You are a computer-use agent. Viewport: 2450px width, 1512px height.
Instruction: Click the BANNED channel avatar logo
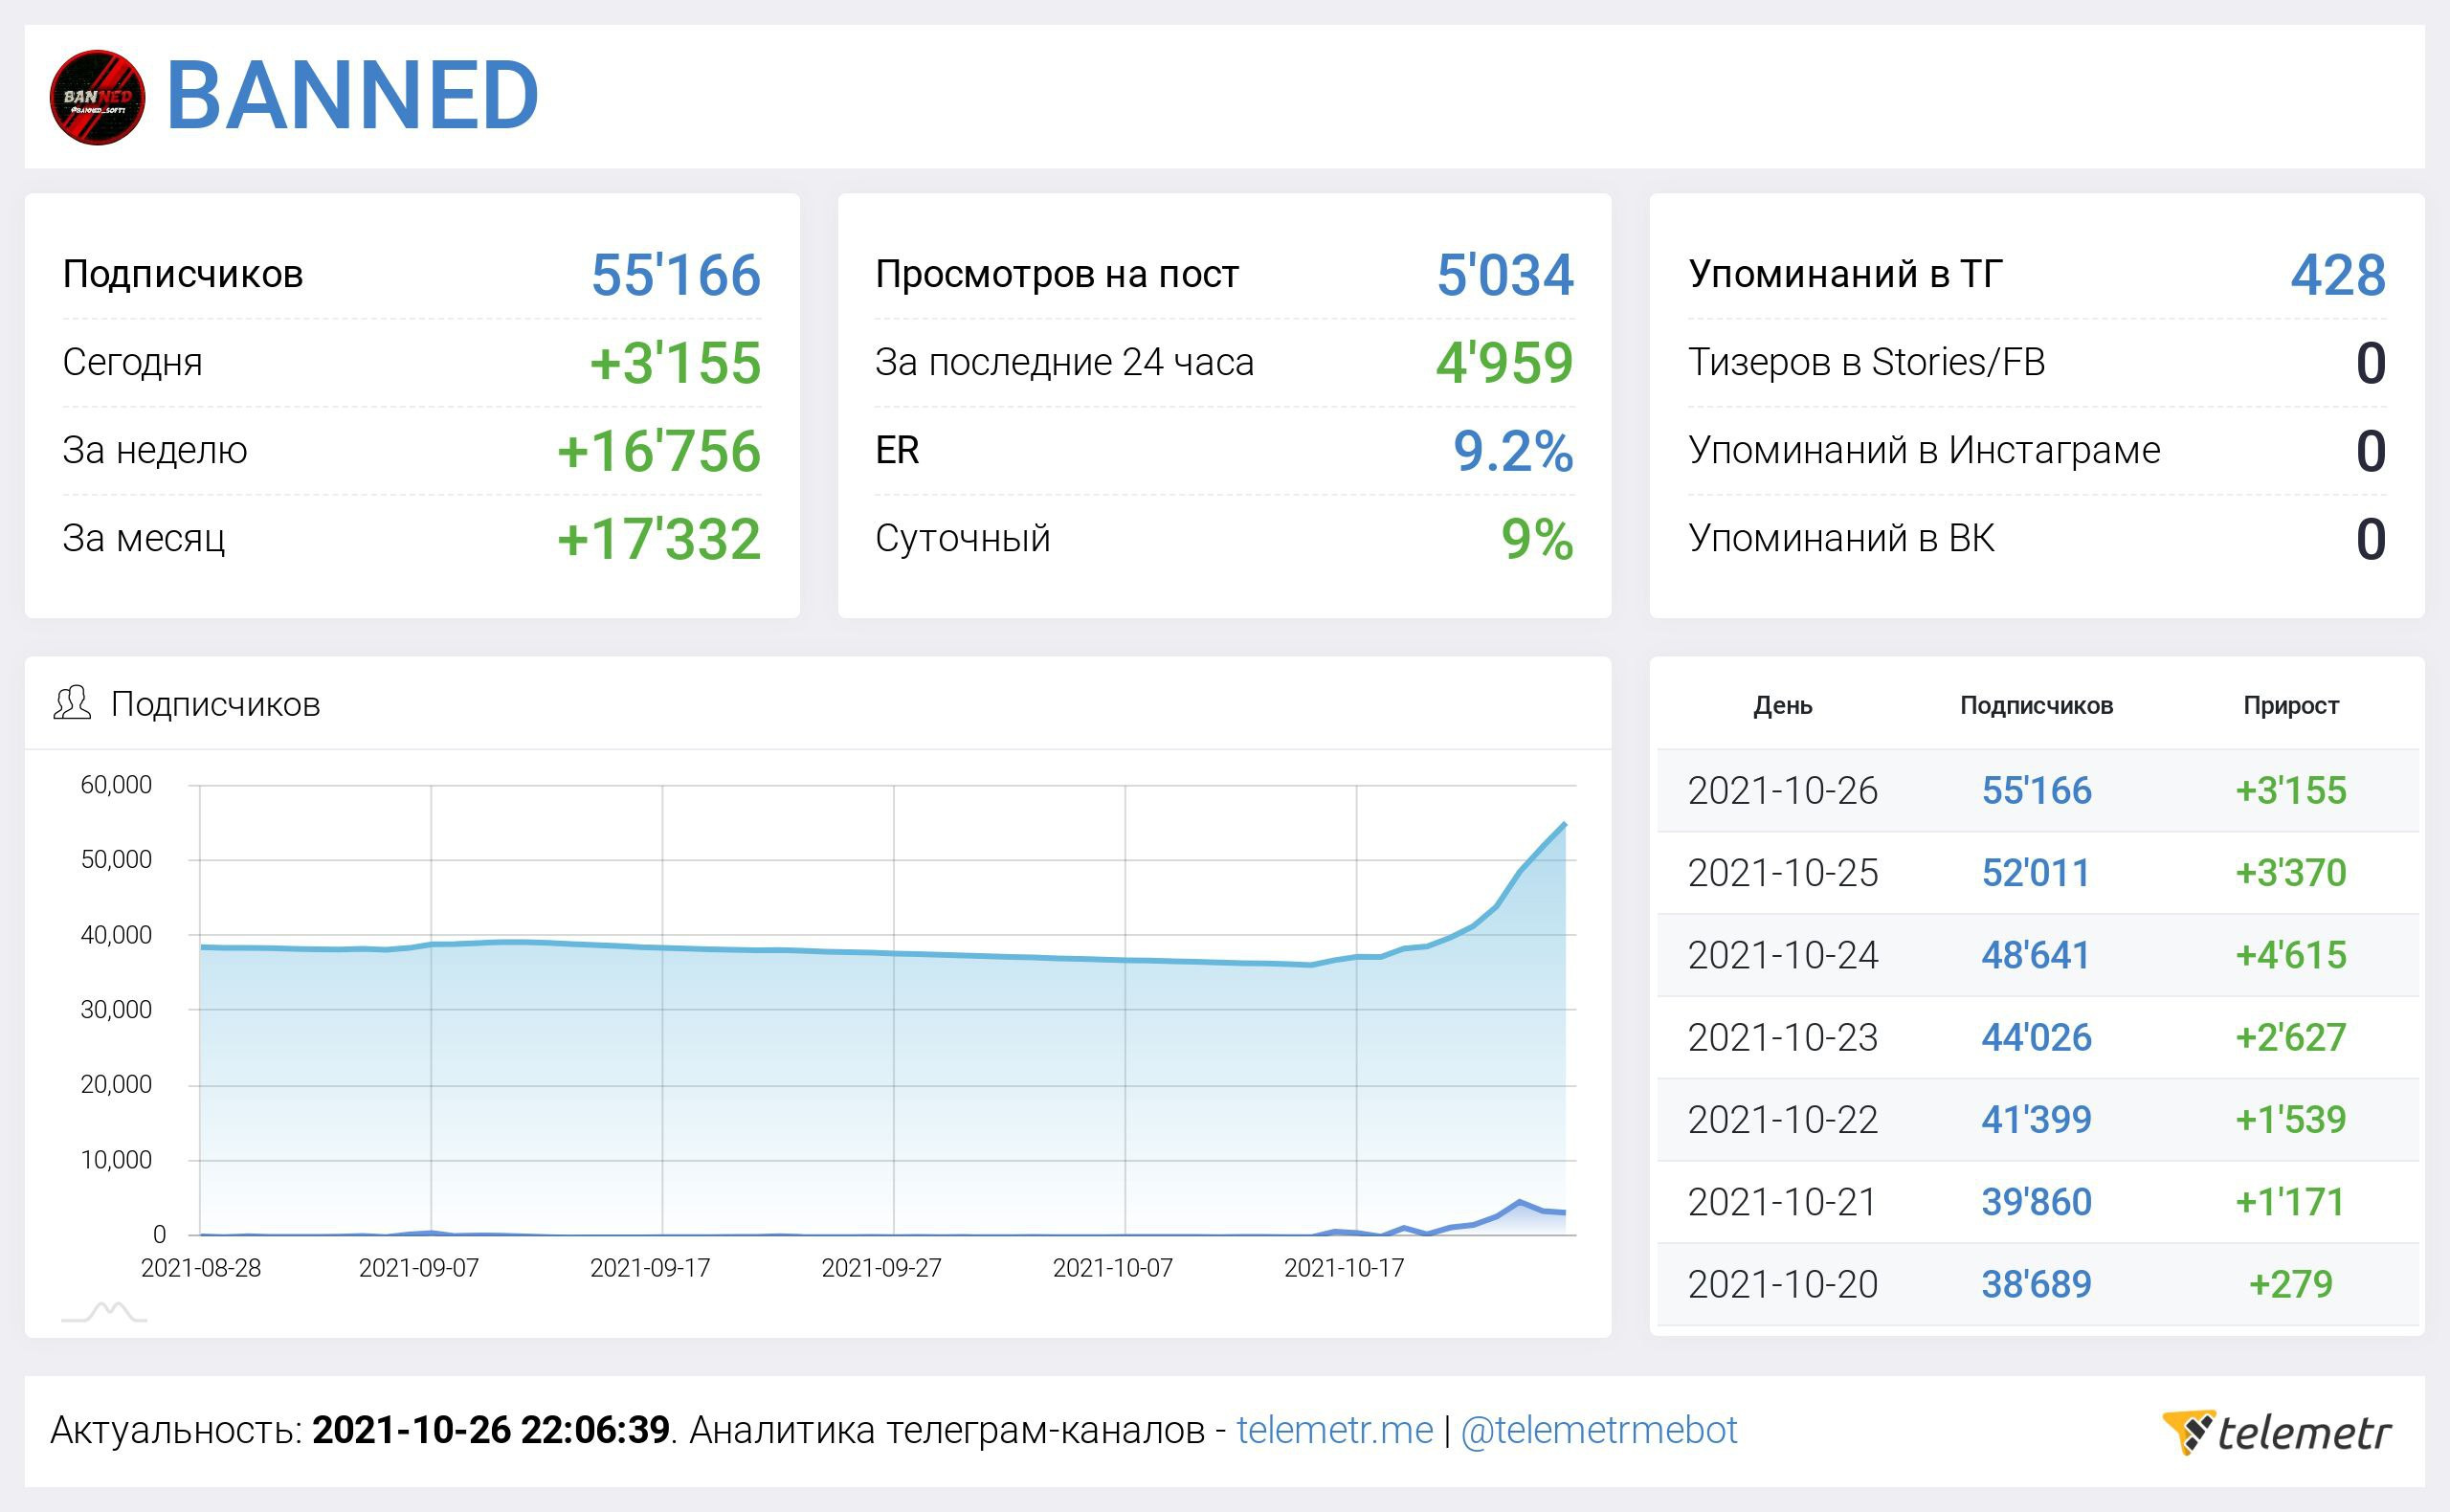click(97, 97)
